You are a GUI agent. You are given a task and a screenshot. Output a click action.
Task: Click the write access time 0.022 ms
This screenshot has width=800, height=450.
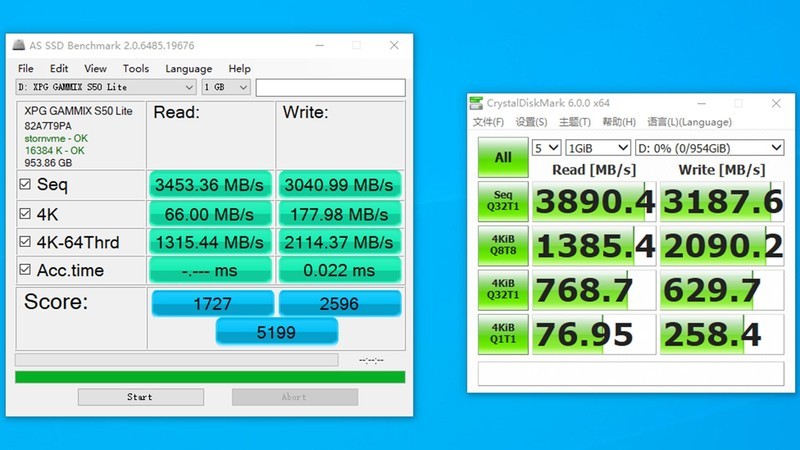point(340,270)
